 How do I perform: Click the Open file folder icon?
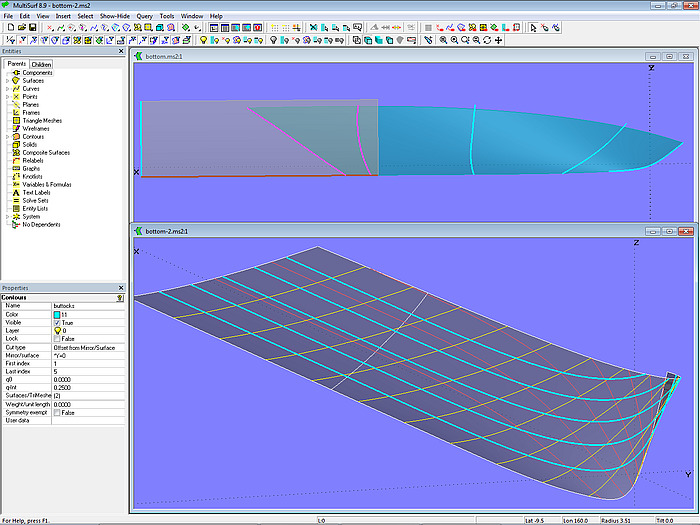(20, 28)
